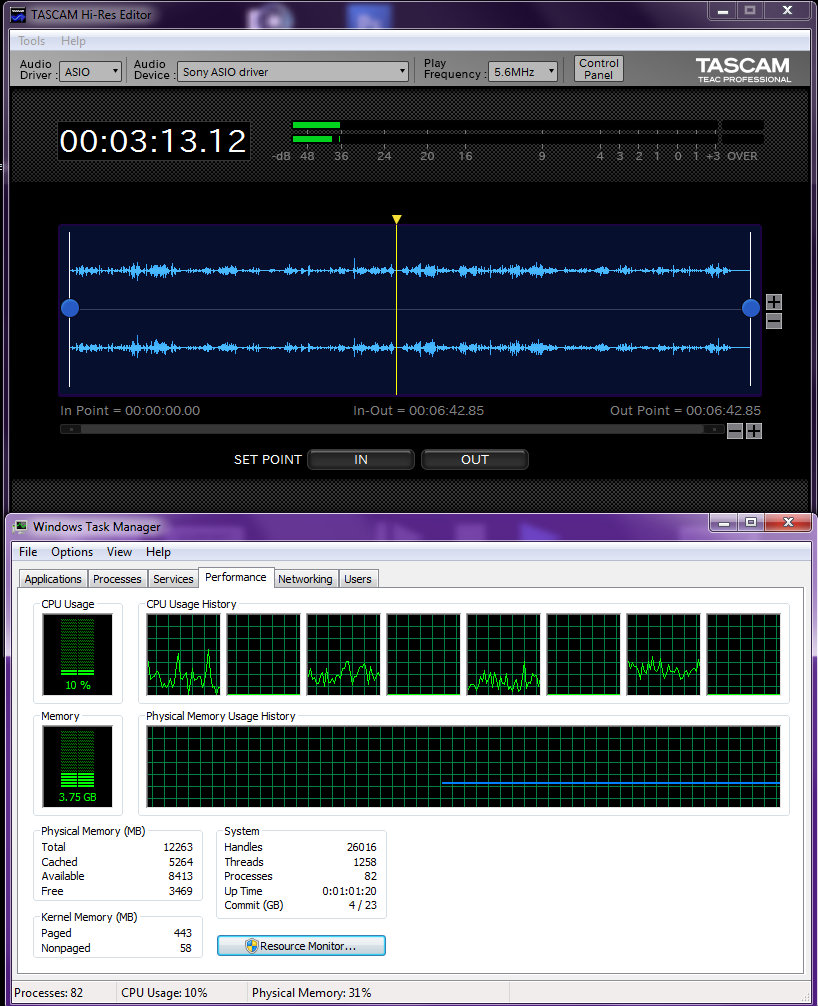Image resolution: width=818 pixels, height=1006 pixels.
Task: Click the yellow playhead marker above waveform
Action: point(396,219)
